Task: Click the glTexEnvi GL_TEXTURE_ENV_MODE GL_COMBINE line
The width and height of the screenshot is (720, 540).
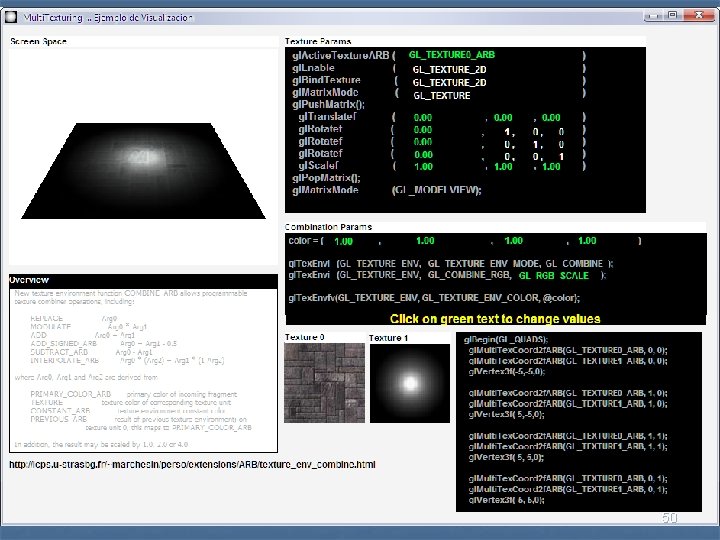Action: coord(450,264)
